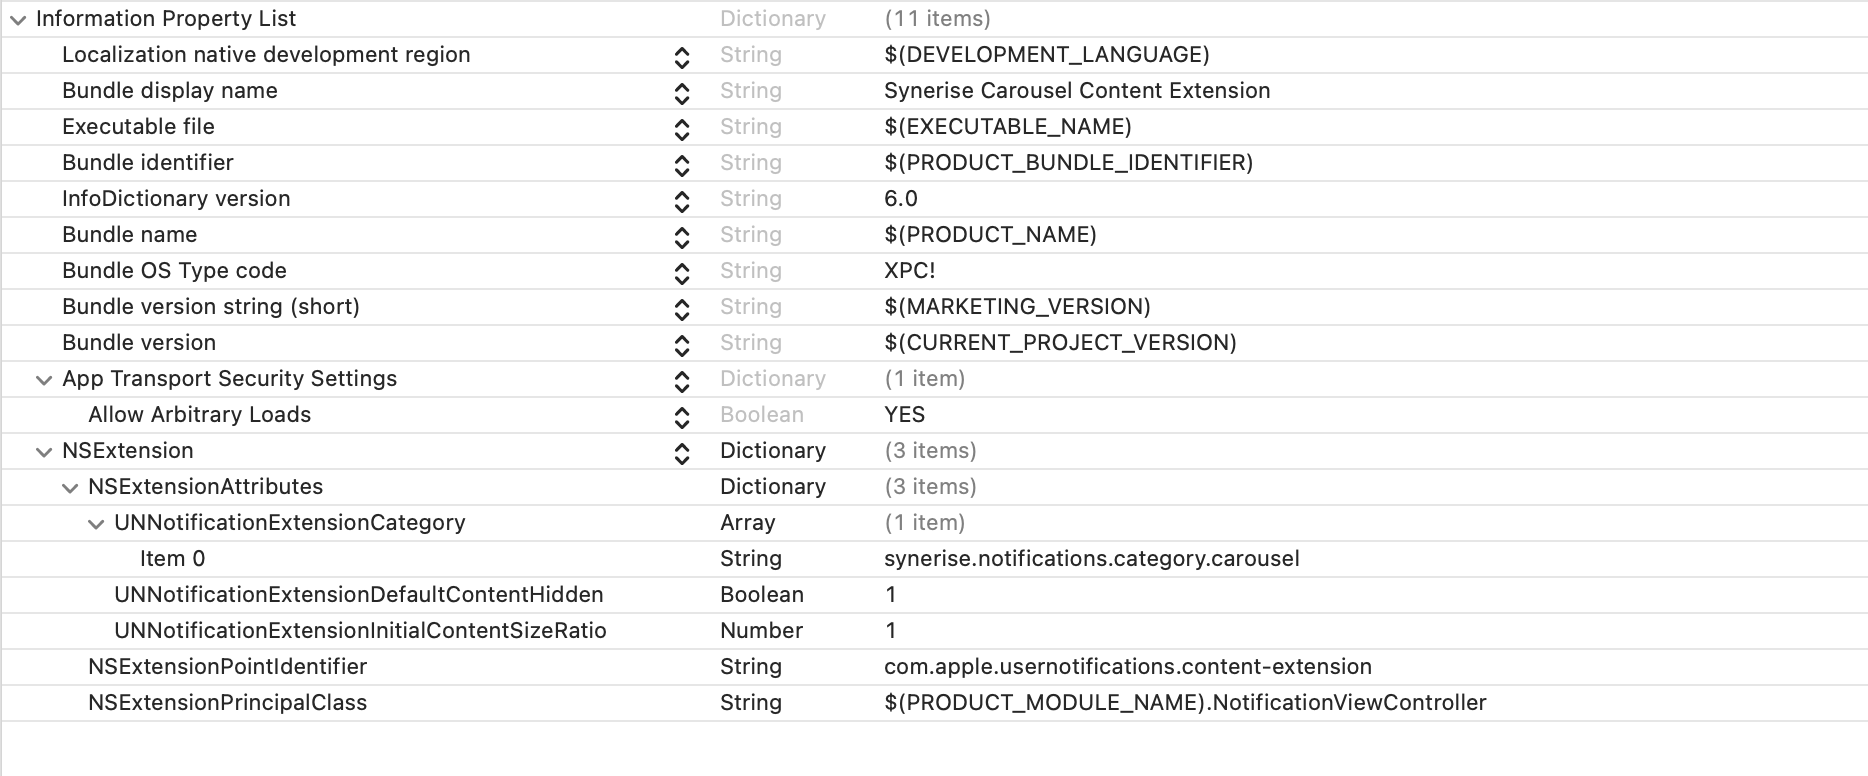Image resolution: width=1868 pixels, height=776 pixels.
Task: Collapse the Information Property List root row
Action: [x=18, y=19]
